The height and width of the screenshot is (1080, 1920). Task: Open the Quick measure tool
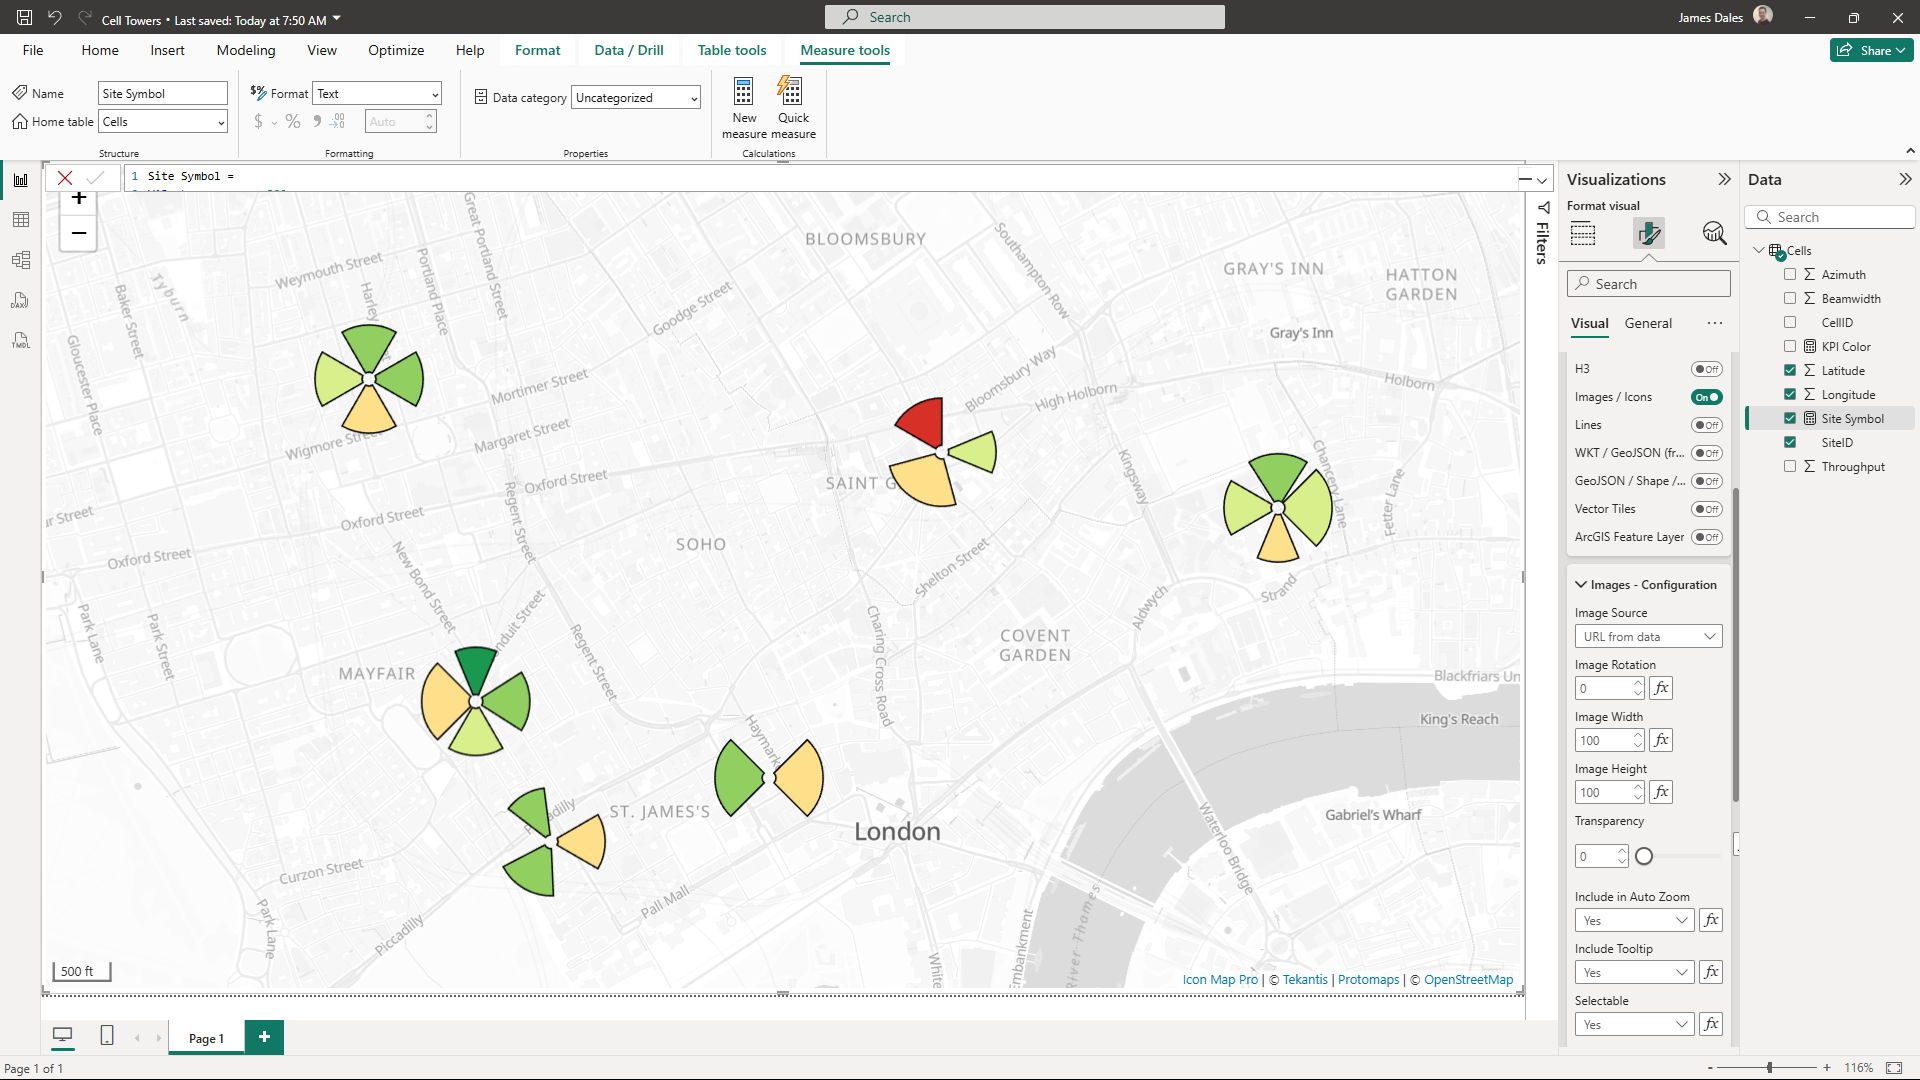(x=791, y=104)
